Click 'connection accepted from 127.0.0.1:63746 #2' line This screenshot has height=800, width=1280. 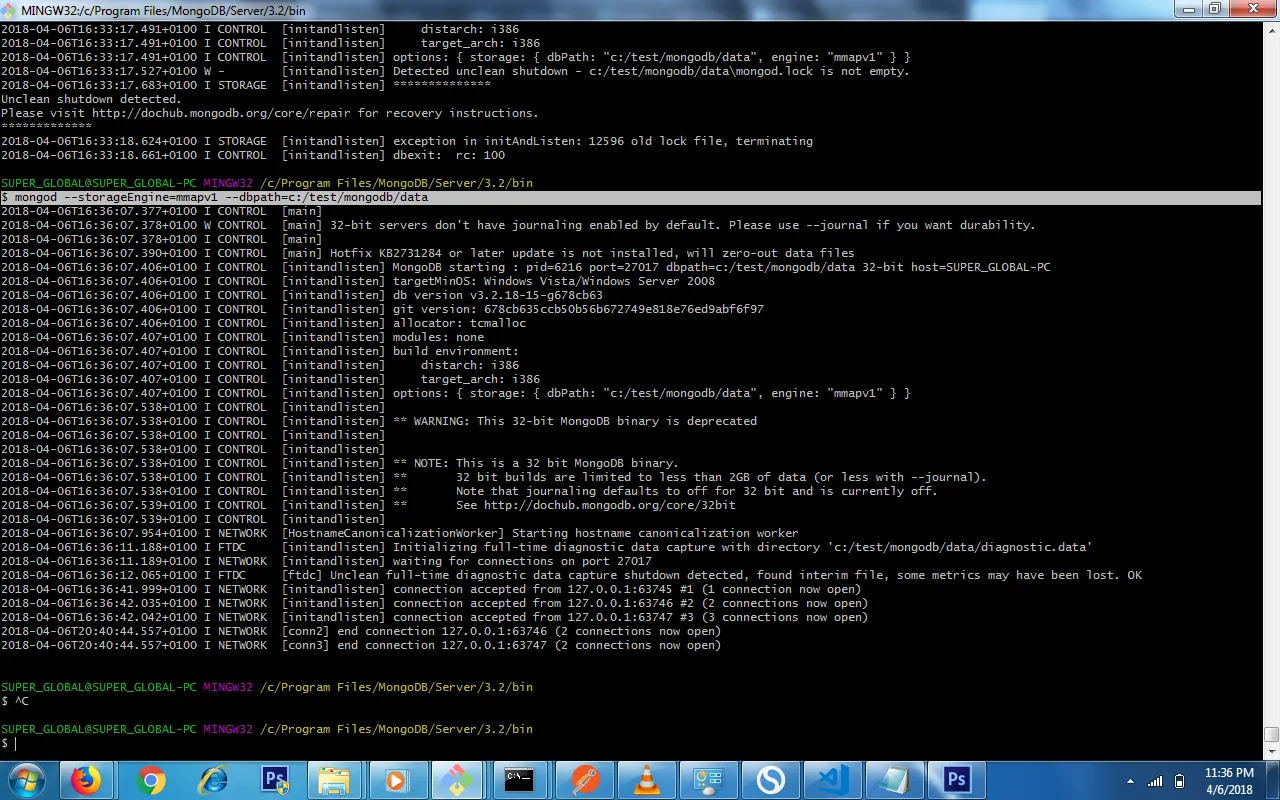click(434, 603)
